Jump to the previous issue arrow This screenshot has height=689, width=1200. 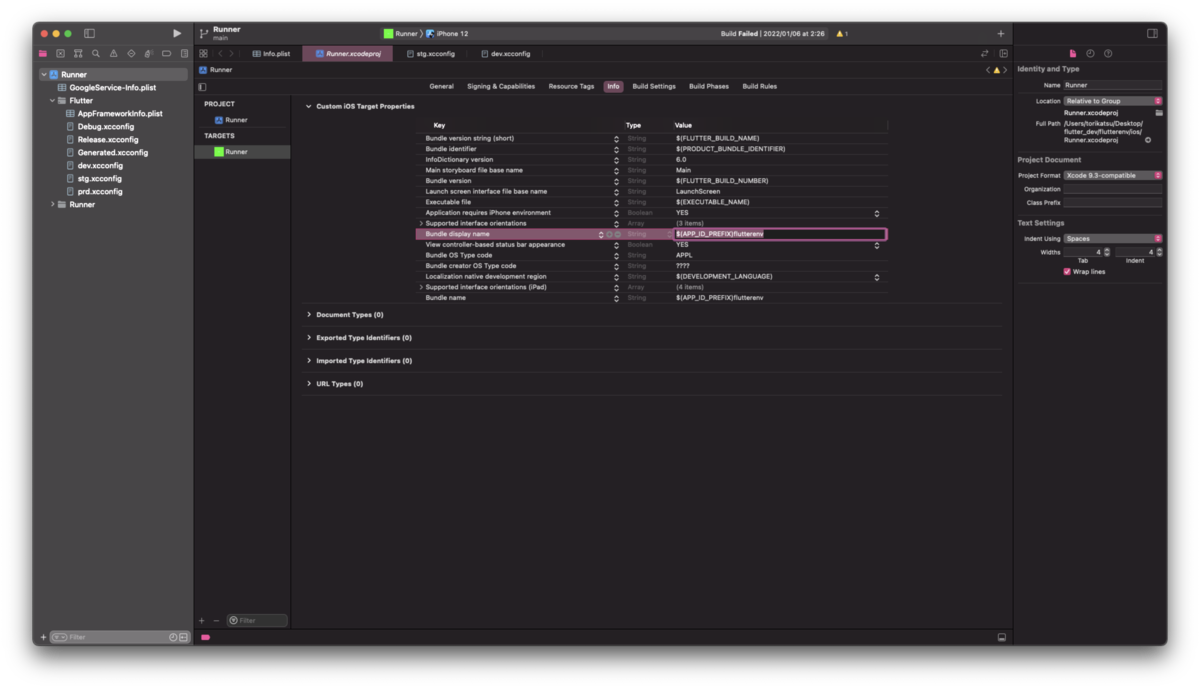pyautogui.click(x=988, y=70)
